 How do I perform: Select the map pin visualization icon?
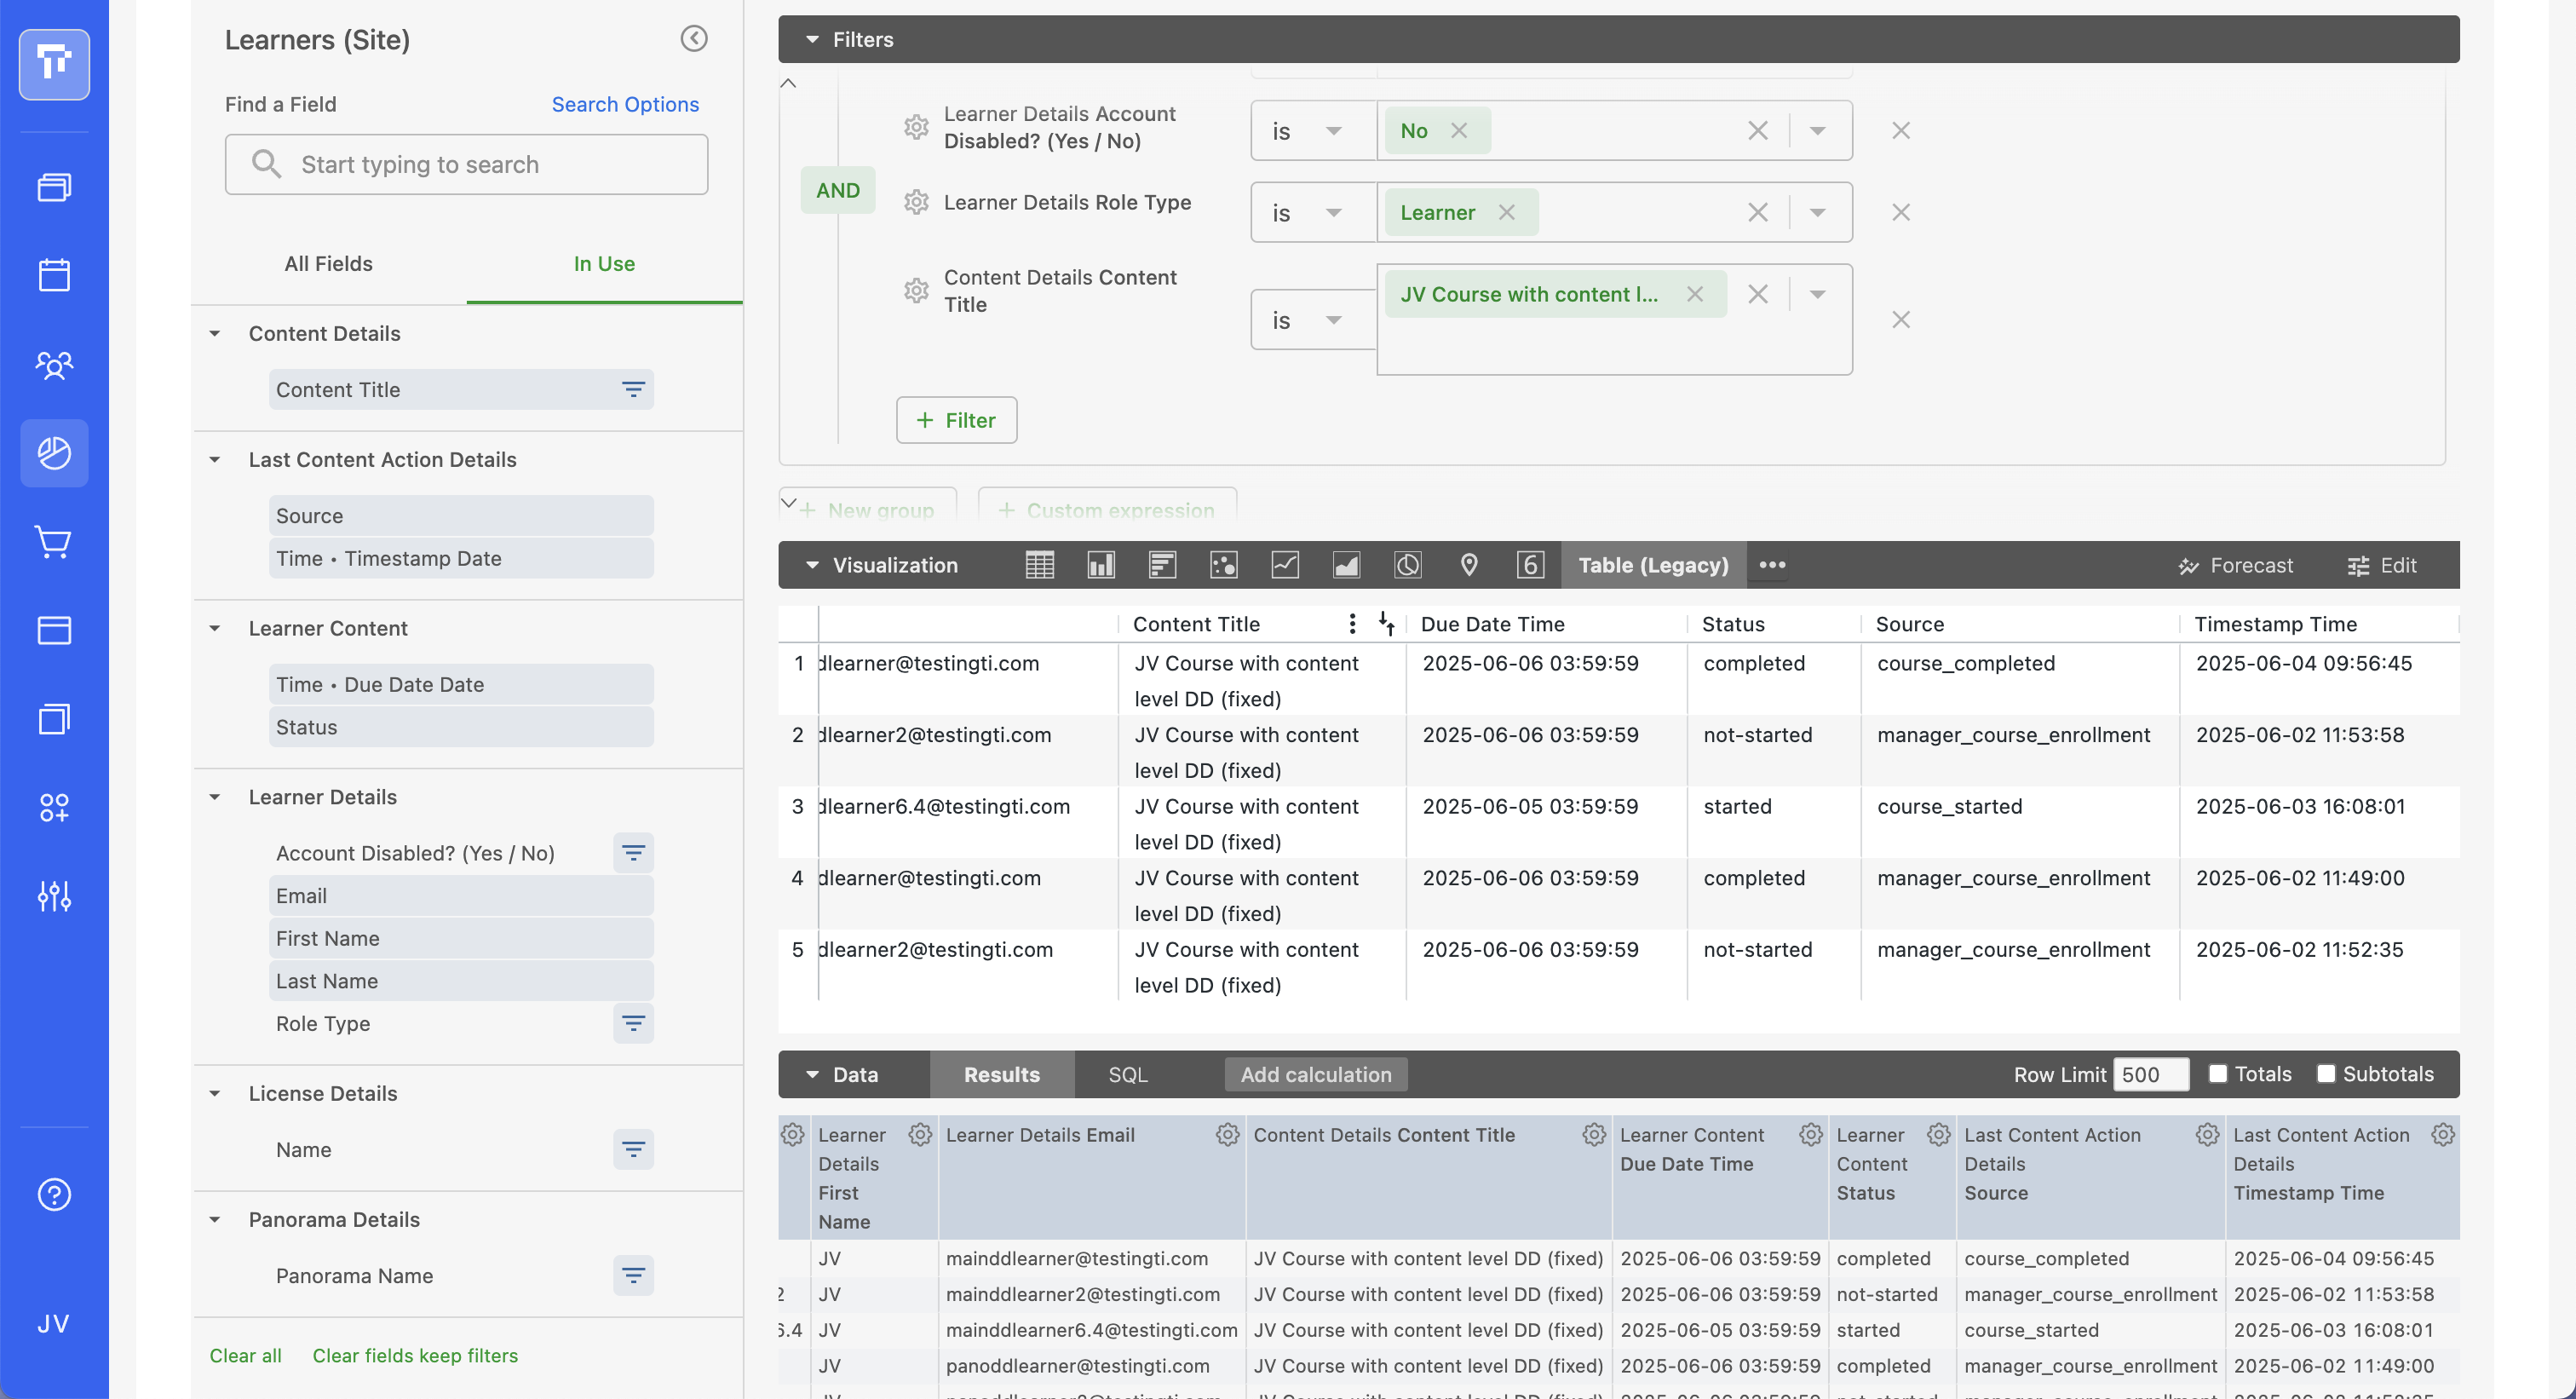[1469, 565]
